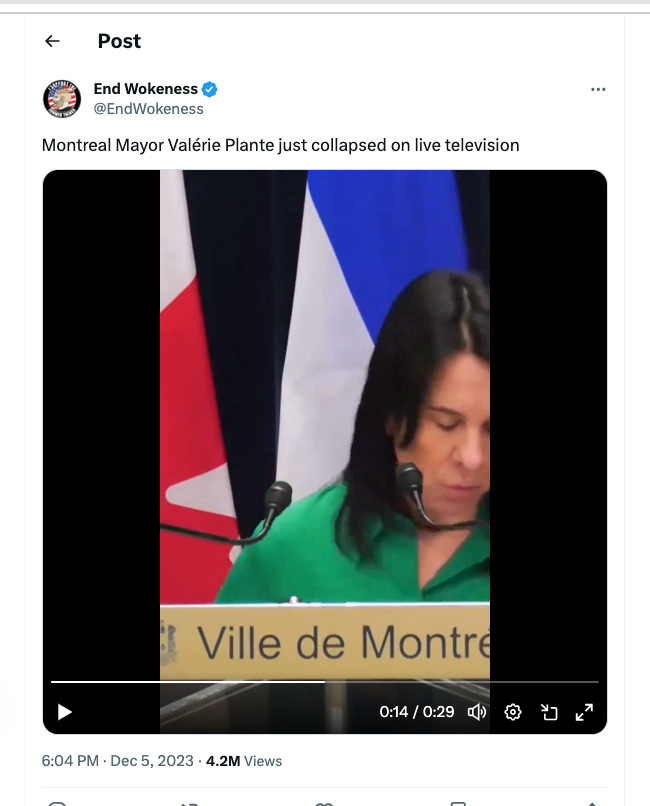Screen dimensions: 650x806
Task: Toggle picture-in-picture mode icon
Action: 549,712
